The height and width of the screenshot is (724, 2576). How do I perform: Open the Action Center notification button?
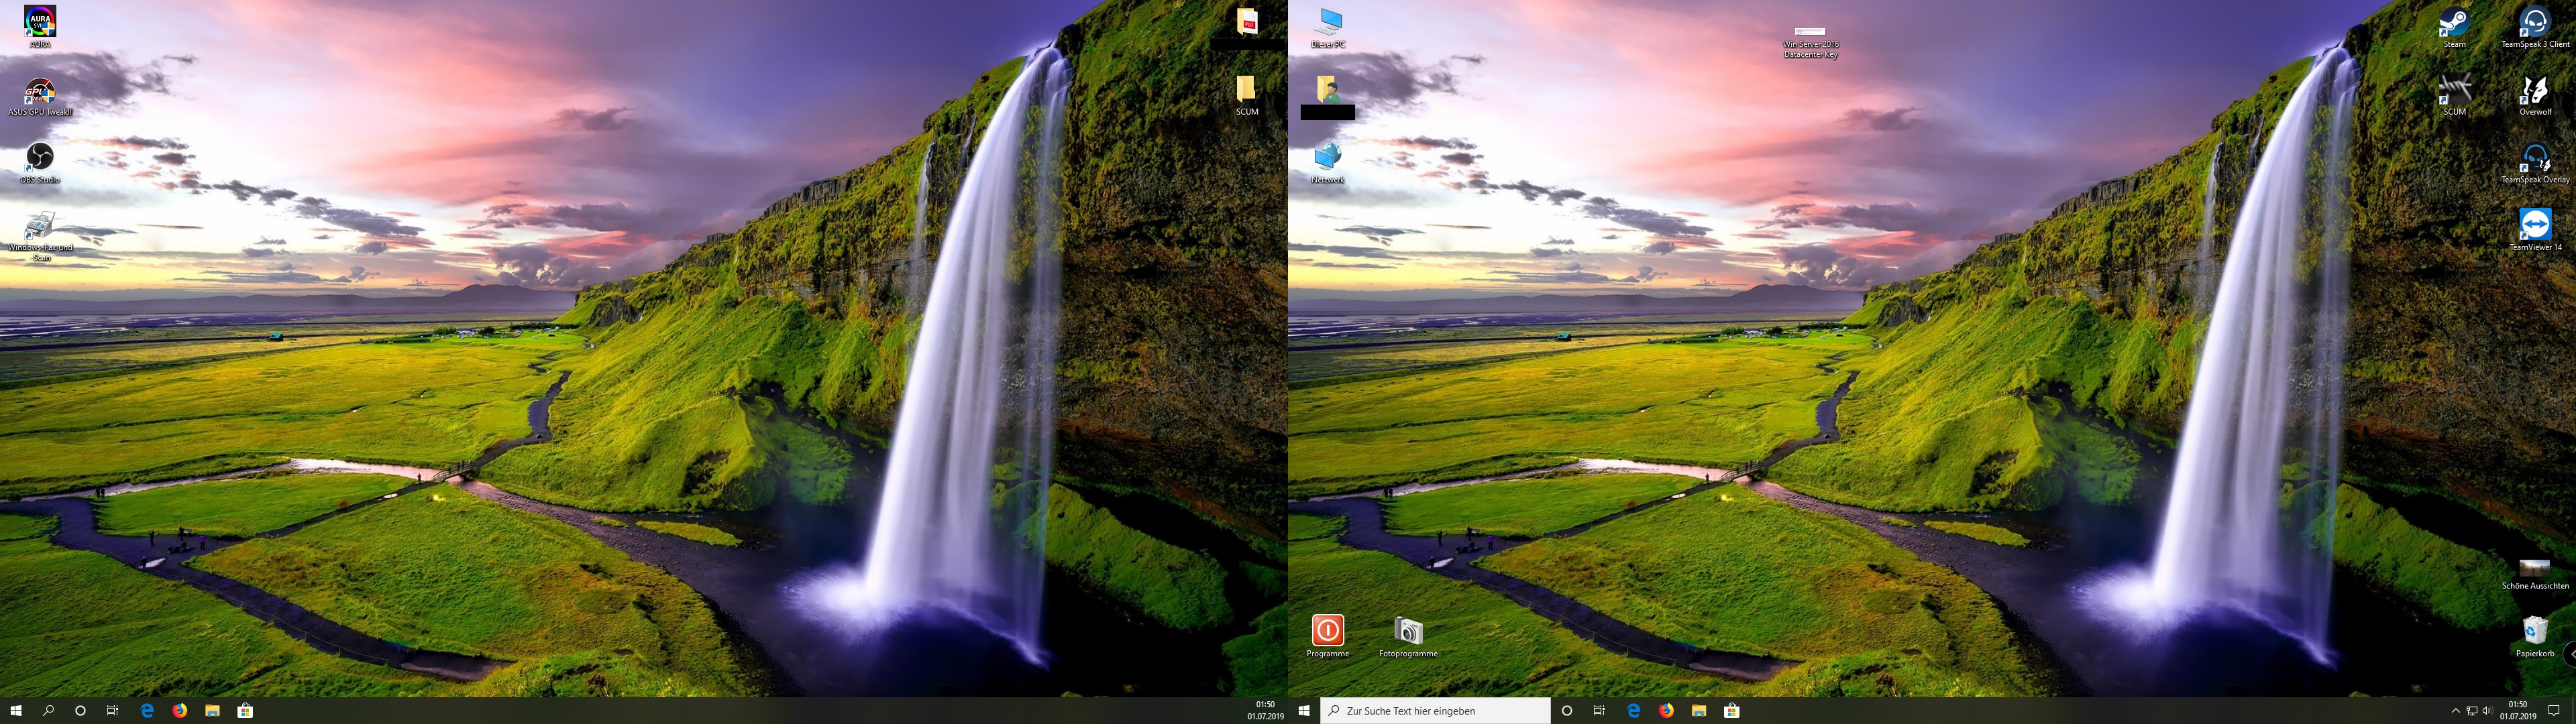(x=2553, y=711)
